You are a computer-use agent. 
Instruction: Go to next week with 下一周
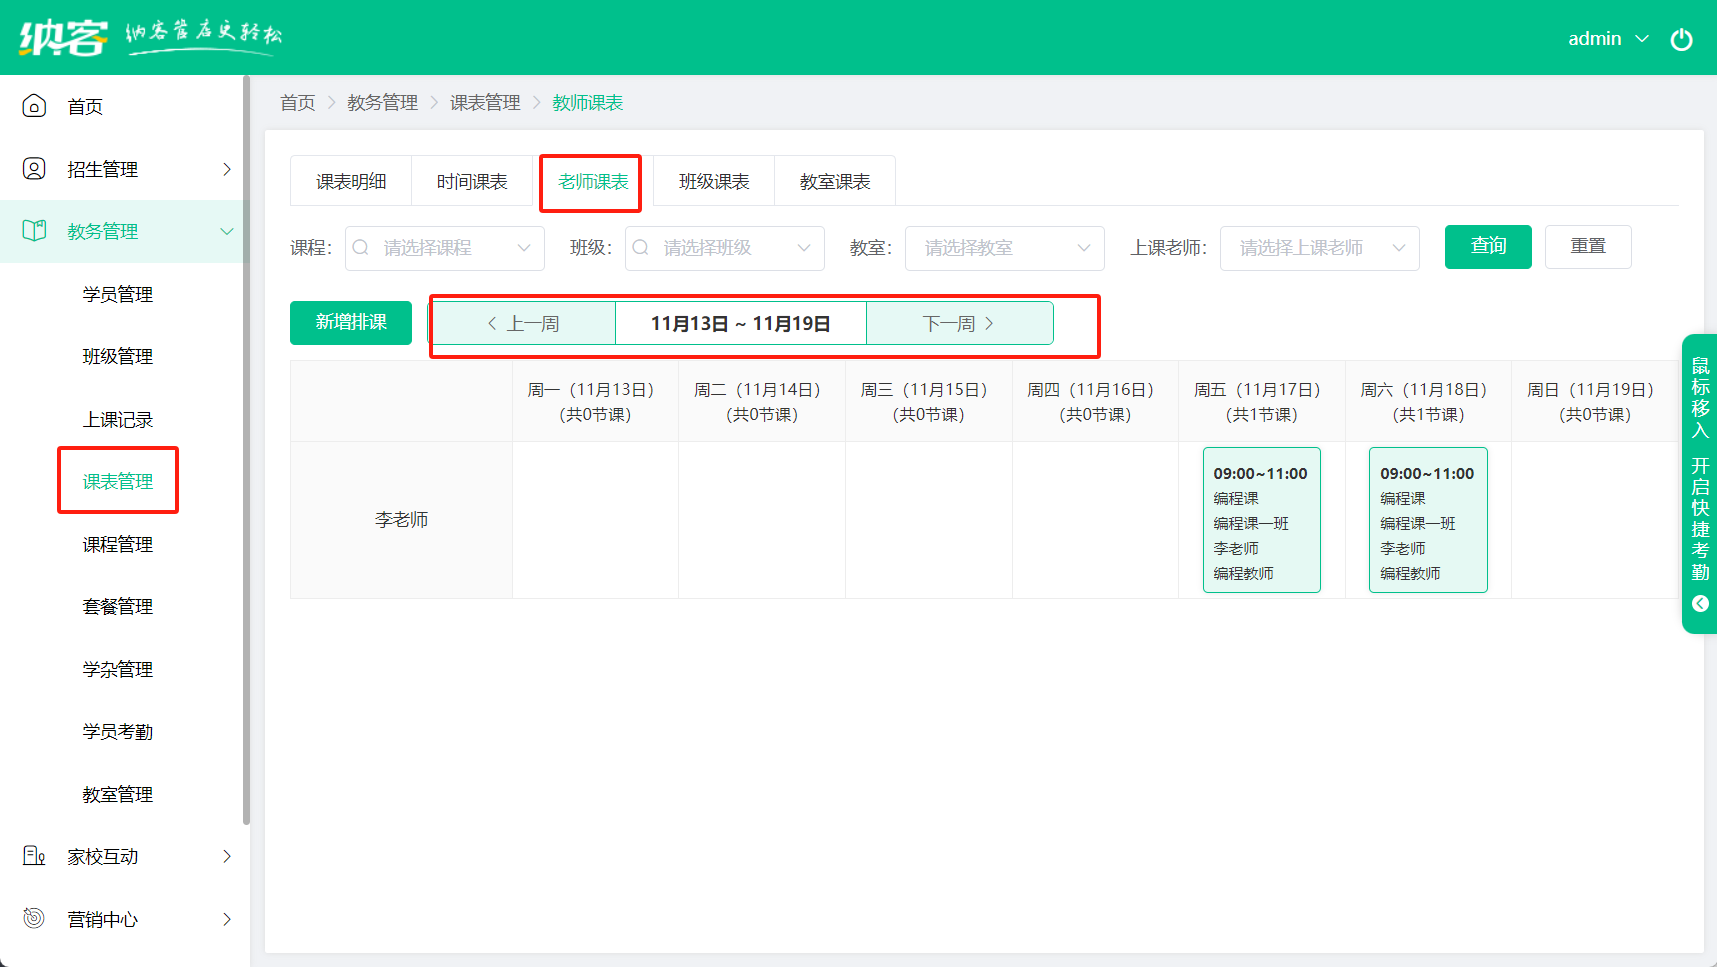(x=958, y=324)
